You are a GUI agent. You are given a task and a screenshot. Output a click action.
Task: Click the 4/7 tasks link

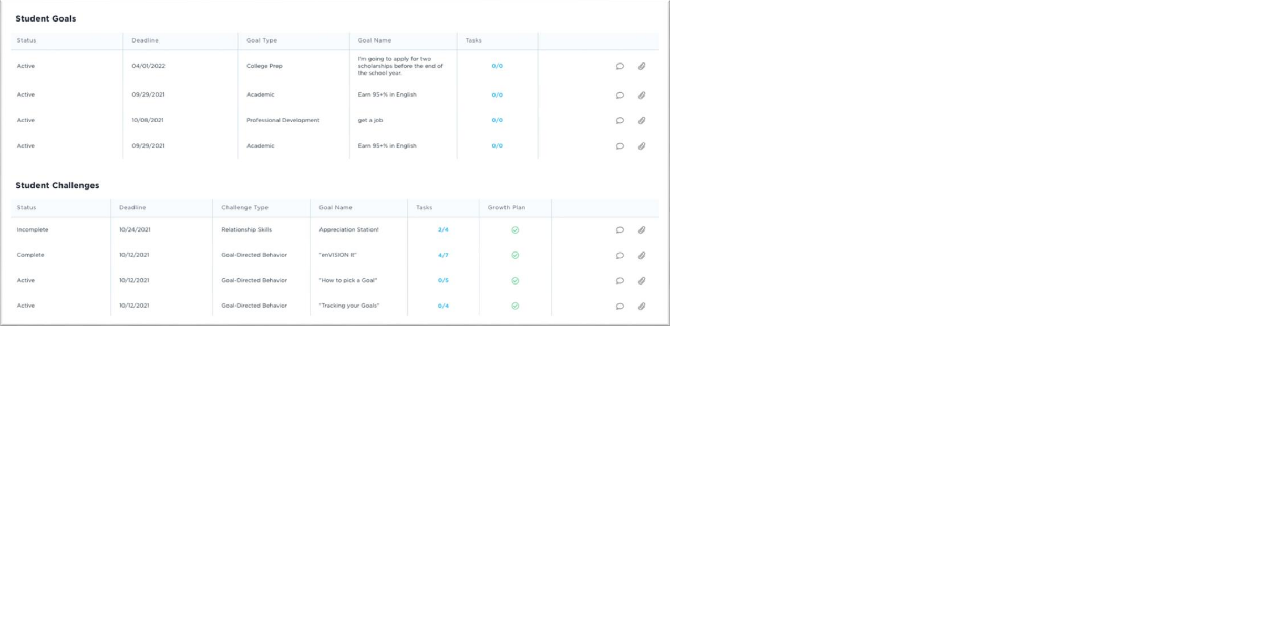point(443,255)
